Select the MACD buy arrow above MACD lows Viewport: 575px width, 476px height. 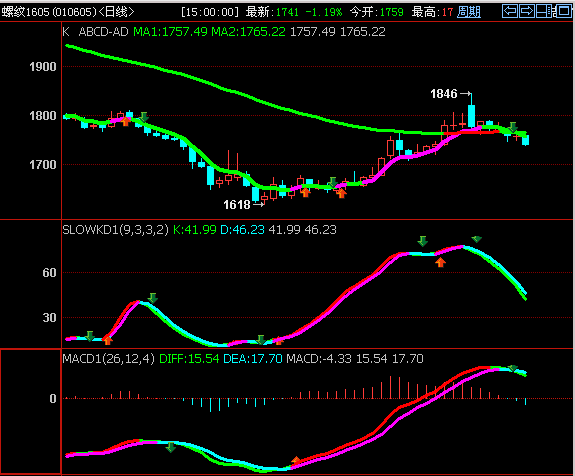[296, 461]
